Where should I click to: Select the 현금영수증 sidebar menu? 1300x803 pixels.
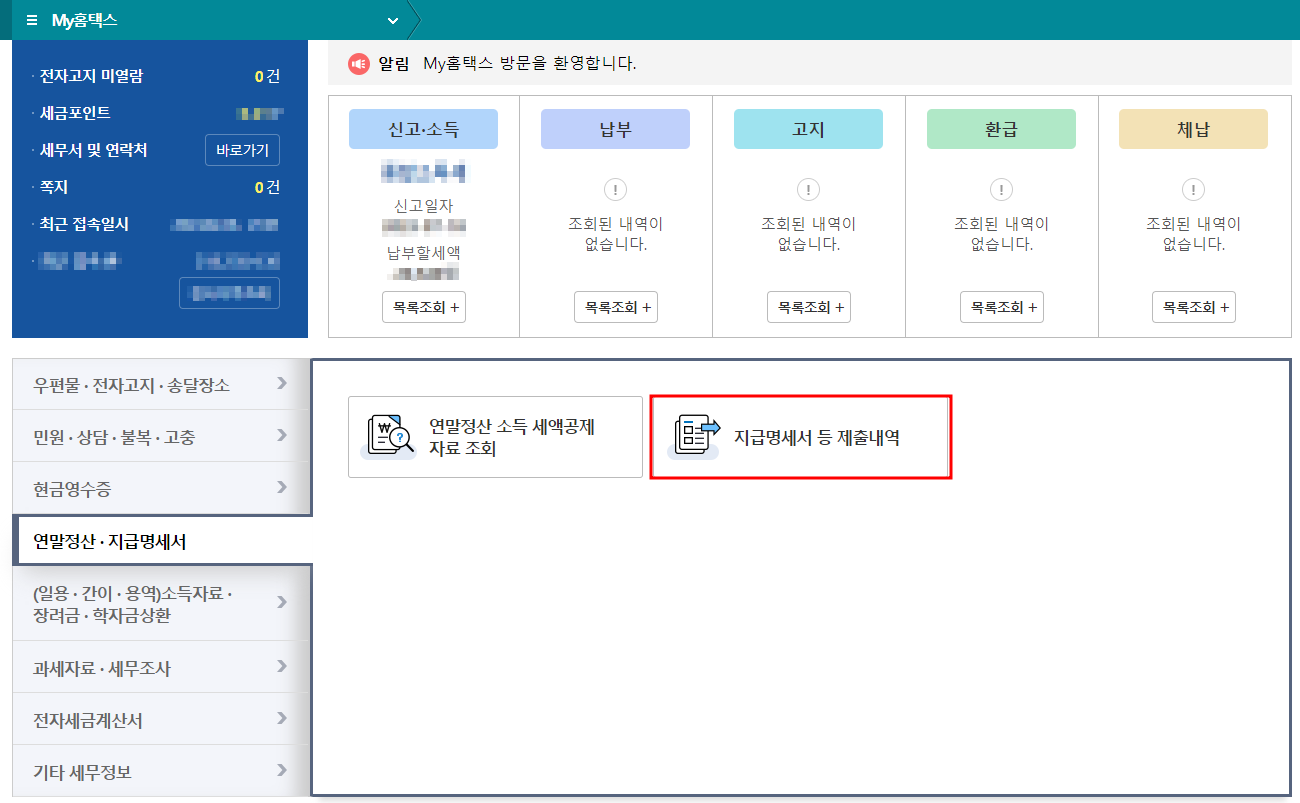[x=160, y=487]
